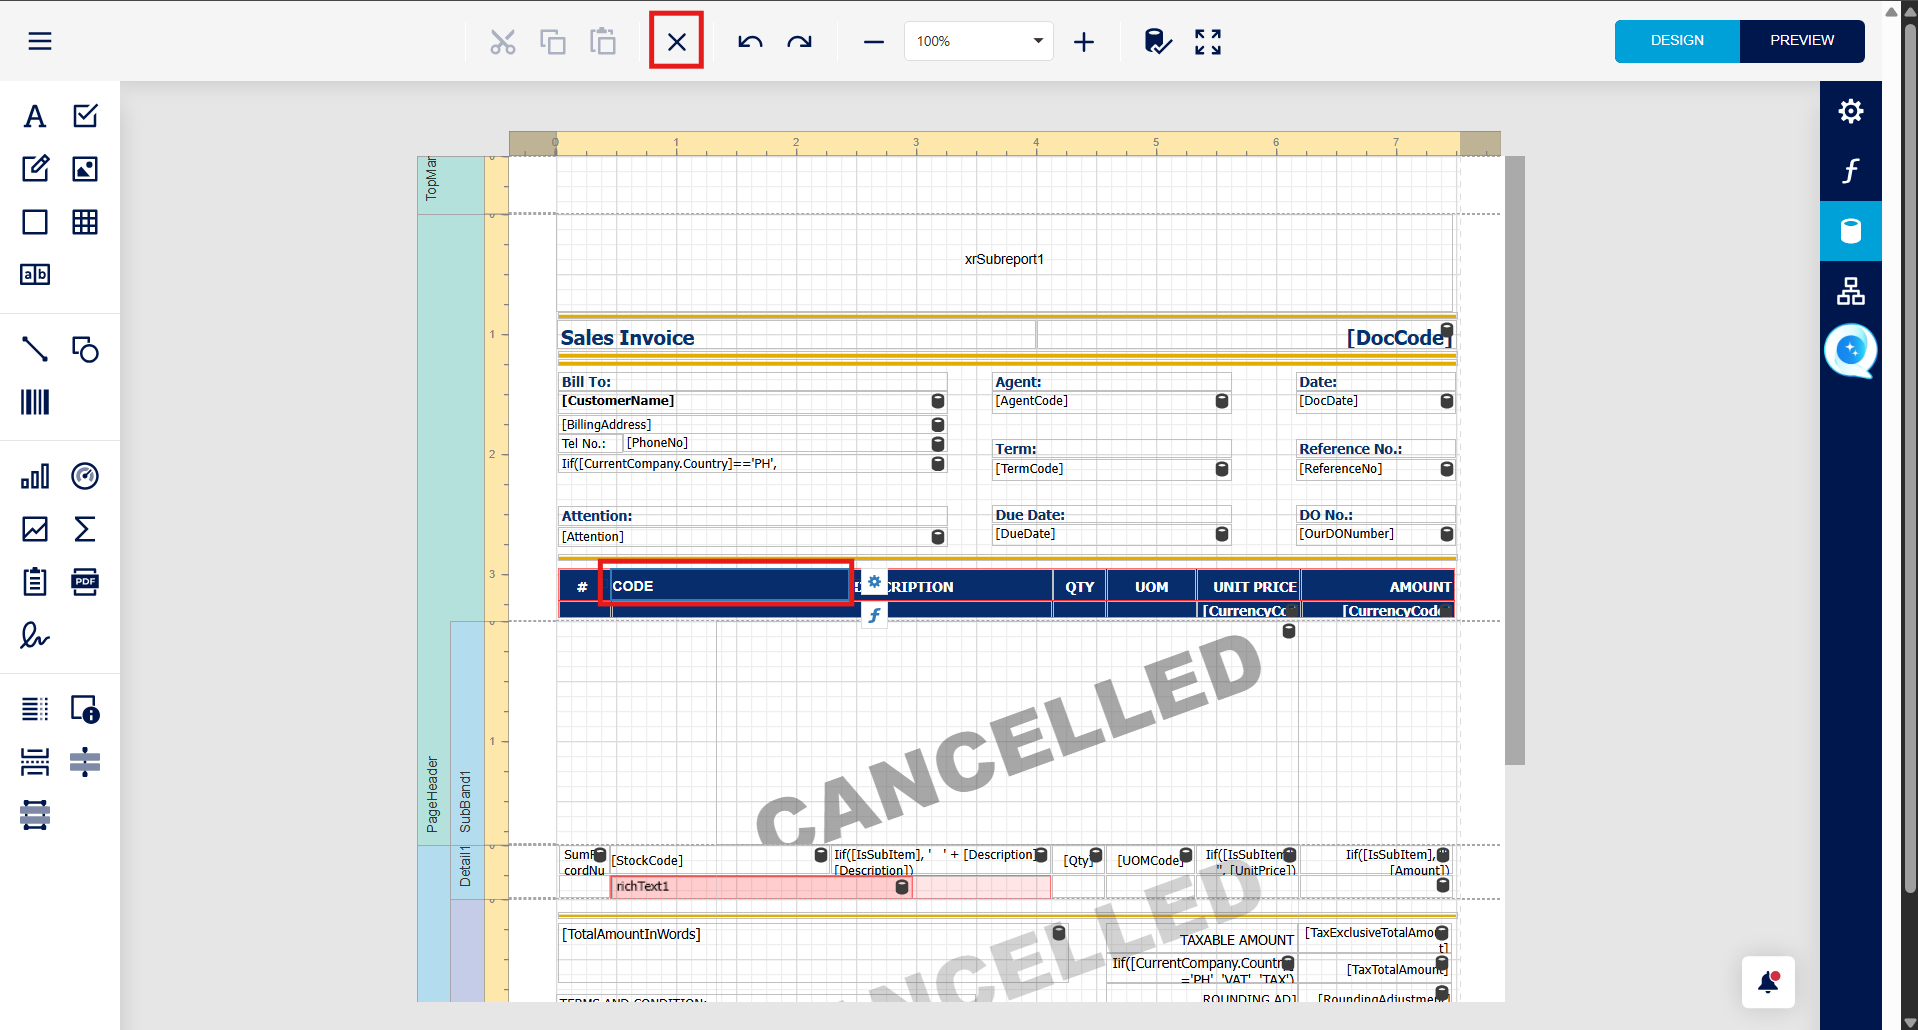
Task: Open the smart tag gear beside CODE cell
Action: point(874,582)
